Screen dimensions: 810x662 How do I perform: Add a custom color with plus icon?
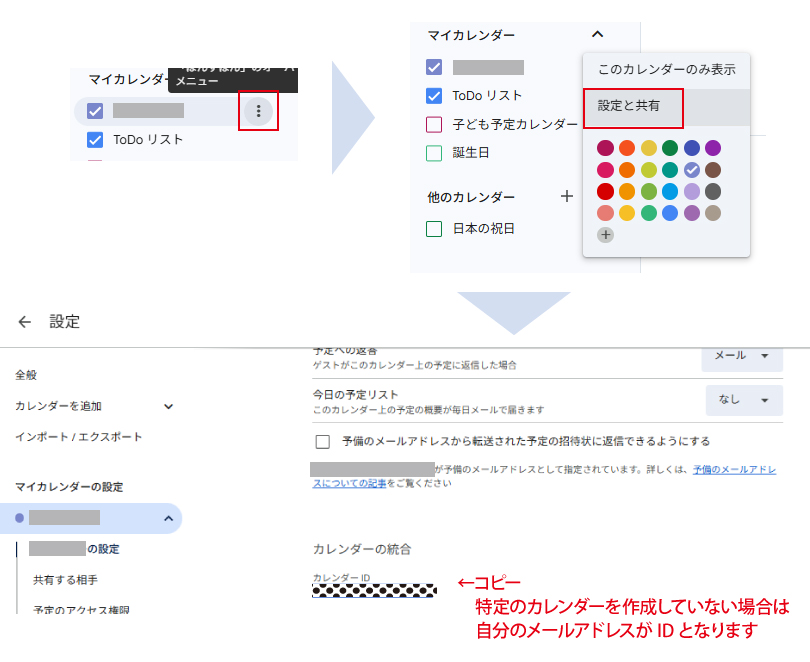[606, 235]
